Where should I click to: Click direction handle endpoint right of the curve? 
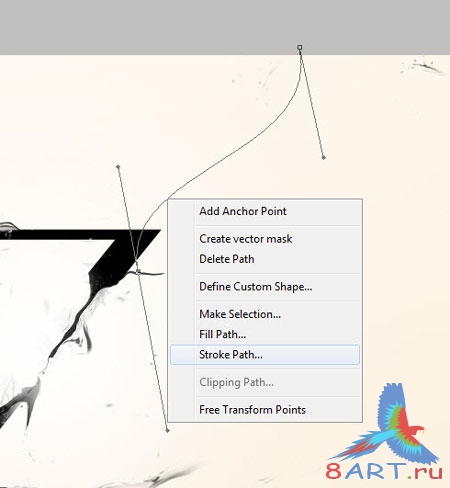point(323,157)
